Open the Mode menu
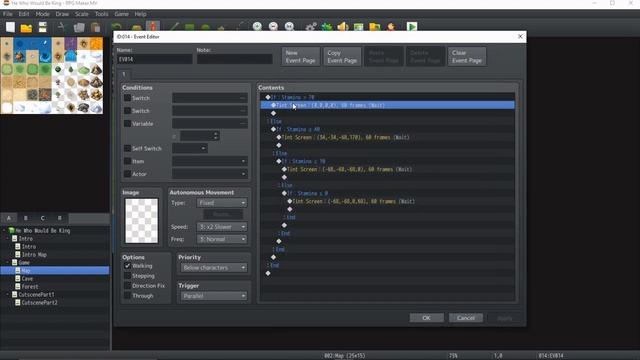This screenshot has width=640, height=360. pos(42,14)
